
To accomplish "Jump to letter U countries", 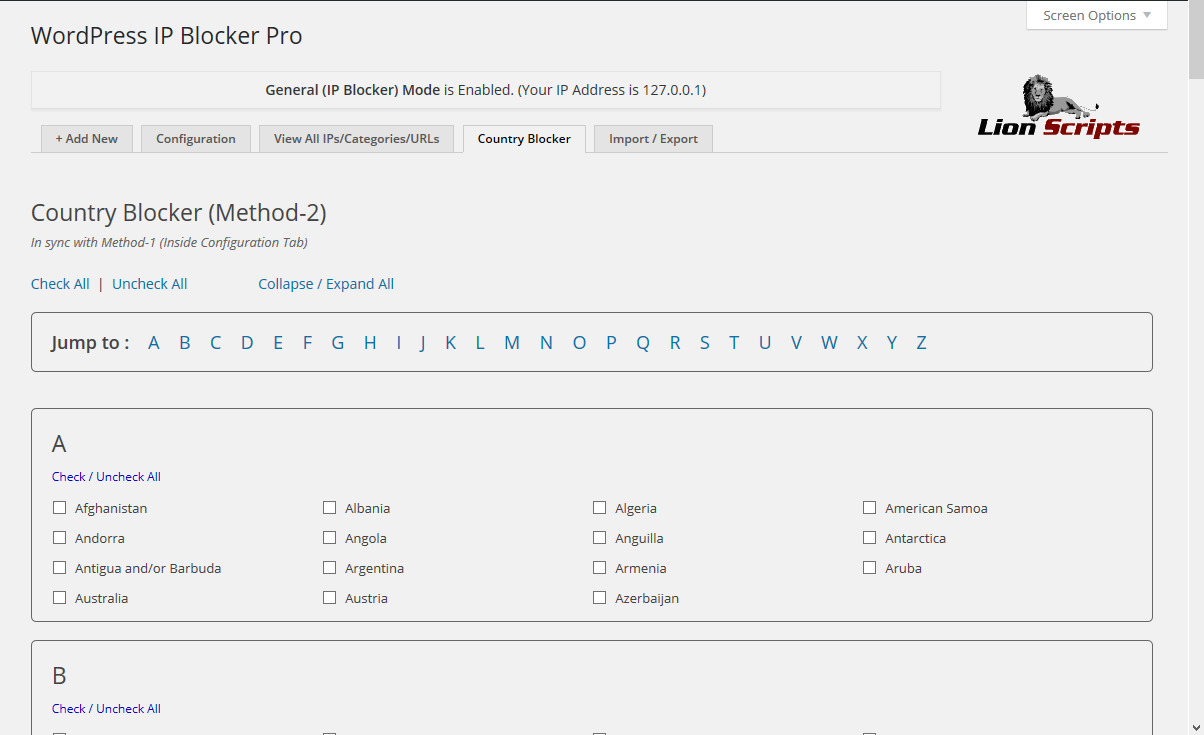I will pos(765,343).
